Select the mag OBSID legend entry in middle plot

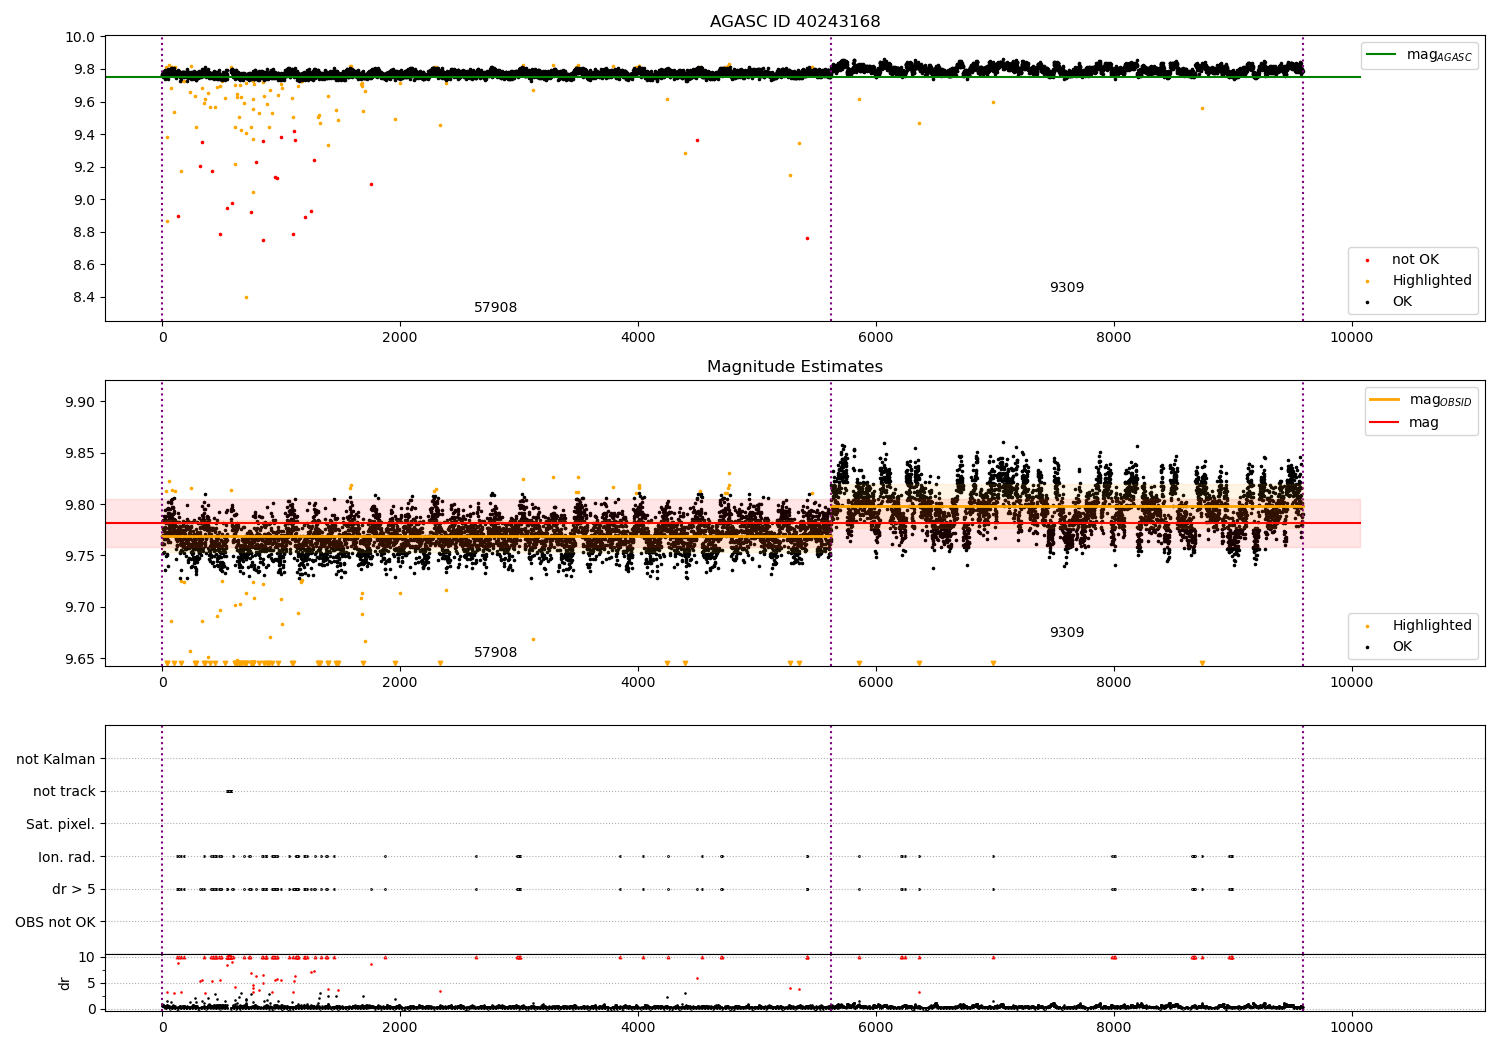(x=1421, y=400)
